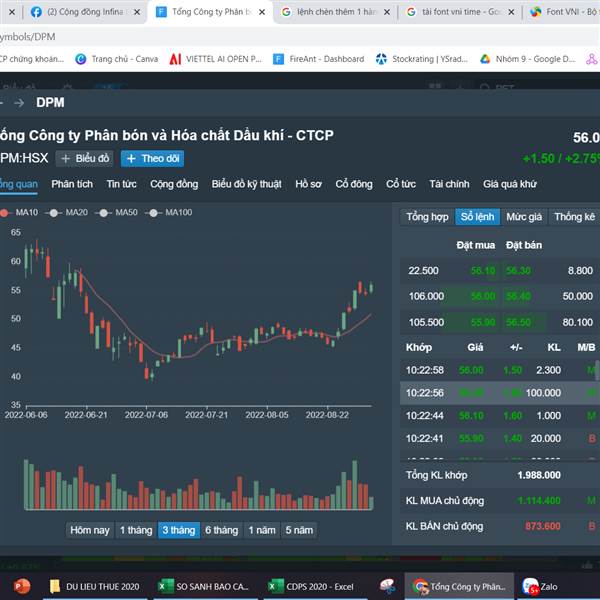The image size is (600, 600).
Task: Select the Tổng hợp panel tab
Action: coord(427,217)
